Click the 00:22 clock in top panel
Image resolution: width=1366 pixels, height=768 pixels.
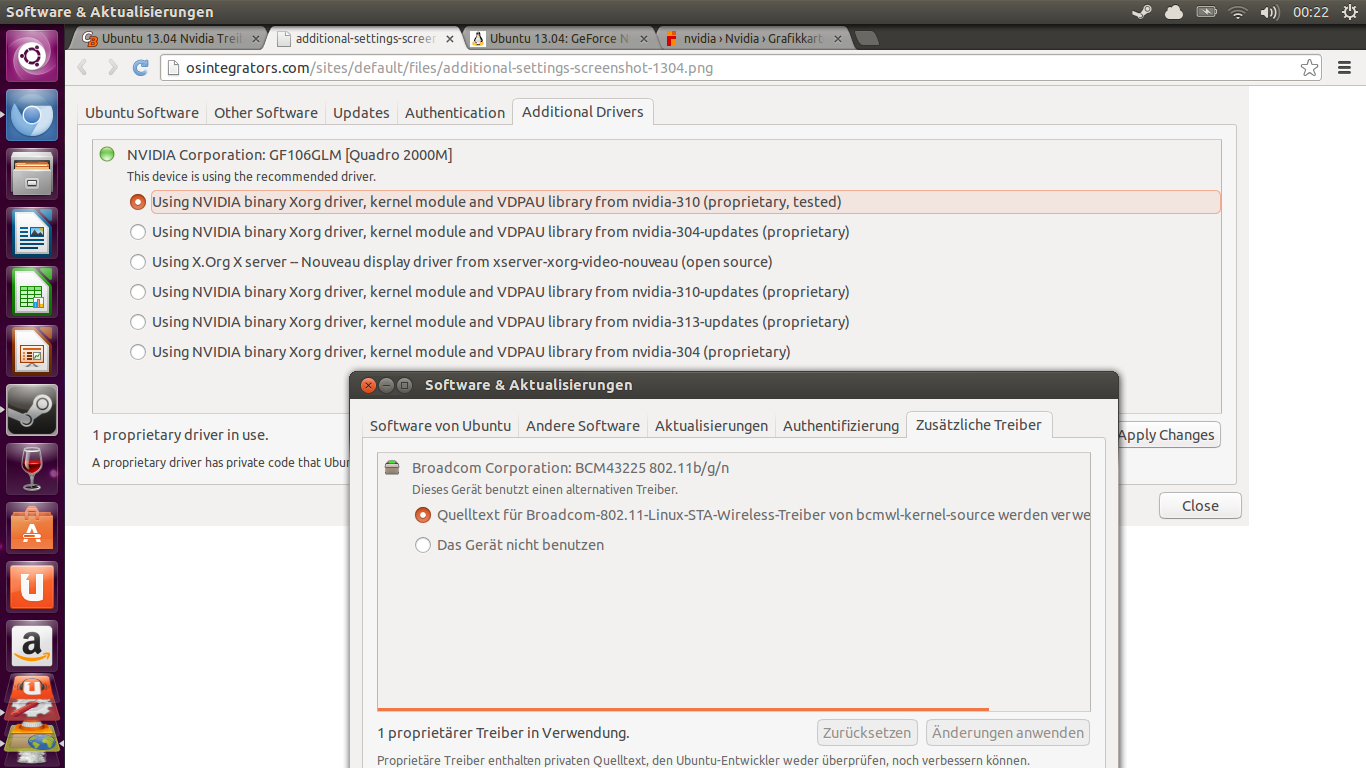(1310, 12)
